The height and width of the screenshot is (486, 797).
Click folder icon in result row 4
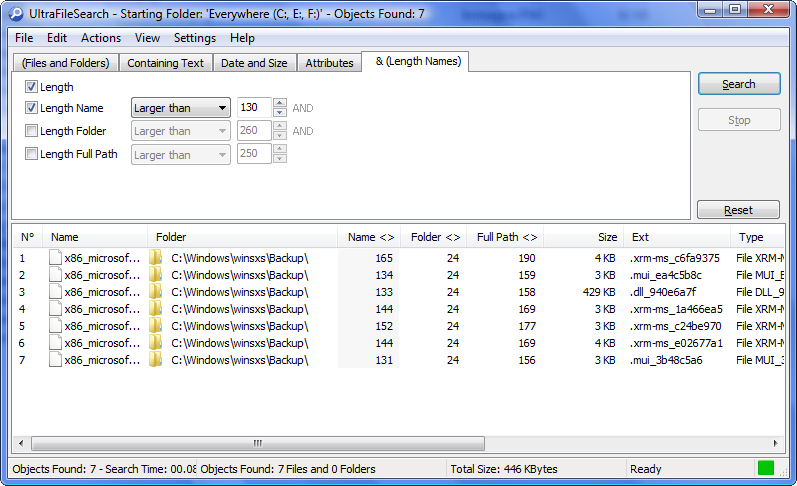coord(156,309)
